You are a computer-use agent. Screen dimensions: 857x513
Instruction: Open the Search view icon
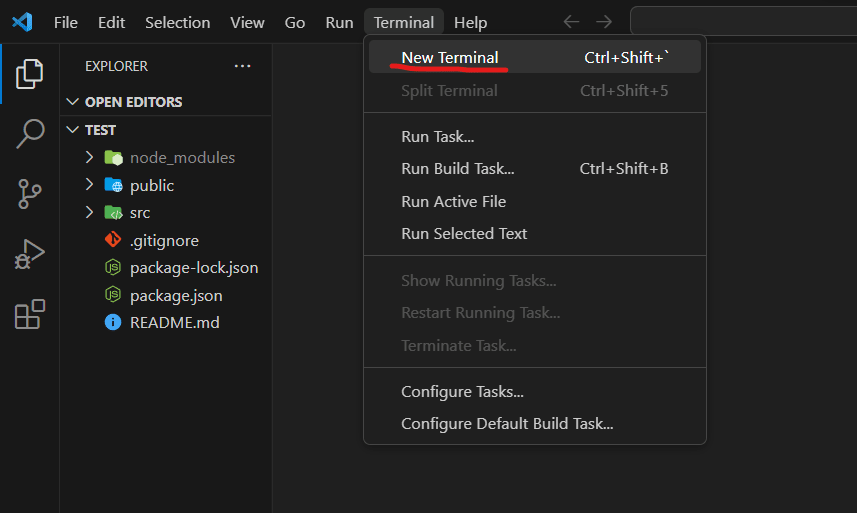tap(30, 133)
